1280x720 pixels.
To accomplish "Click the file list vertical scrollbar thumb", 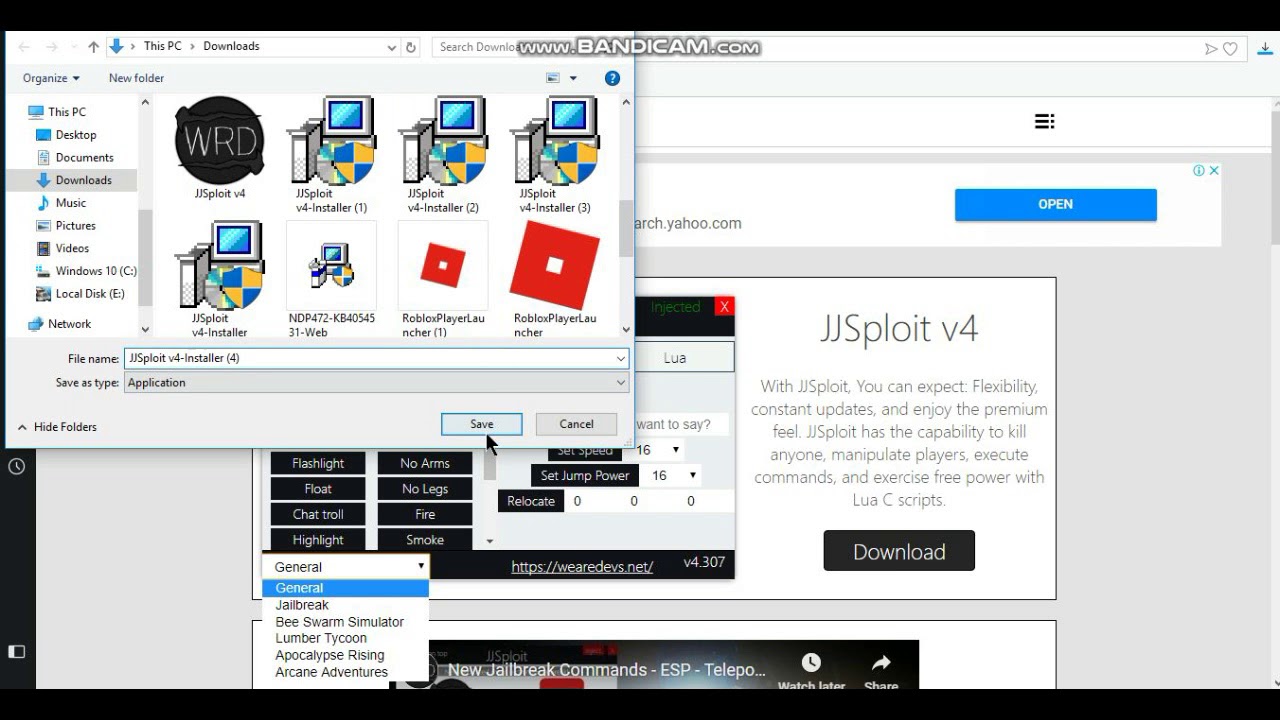I will [x=626, y=228].
